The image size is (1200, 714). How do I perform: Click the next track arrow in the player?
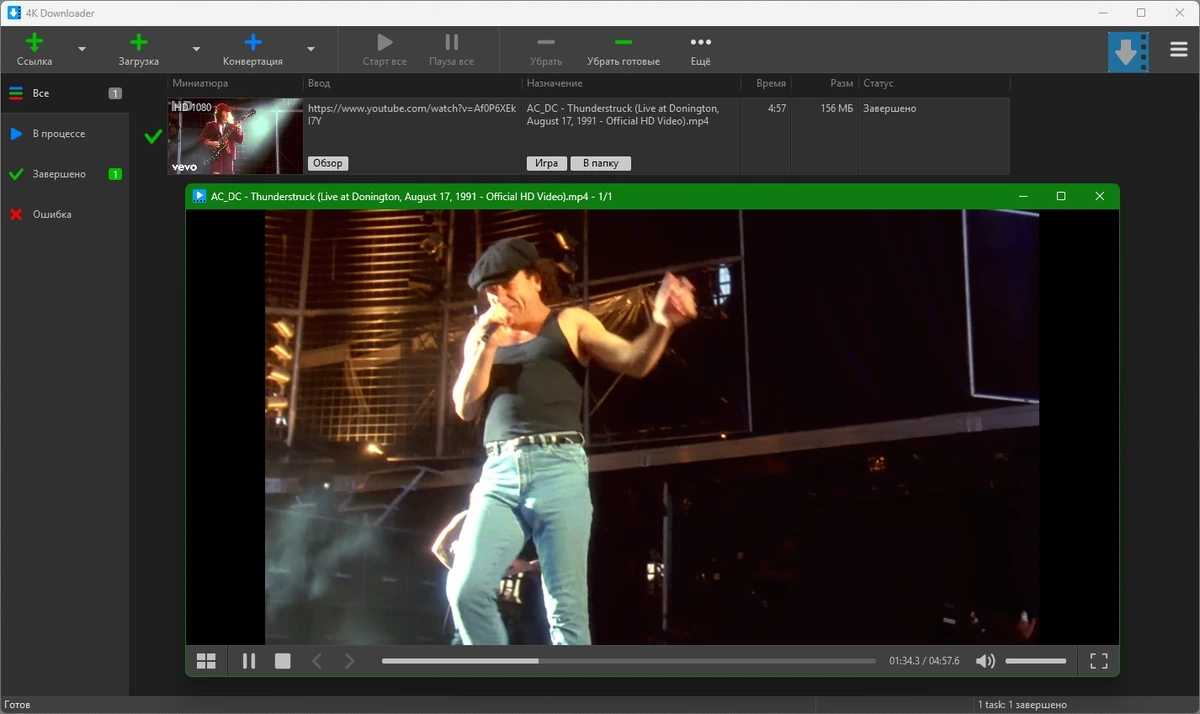[x=350, y=661]
